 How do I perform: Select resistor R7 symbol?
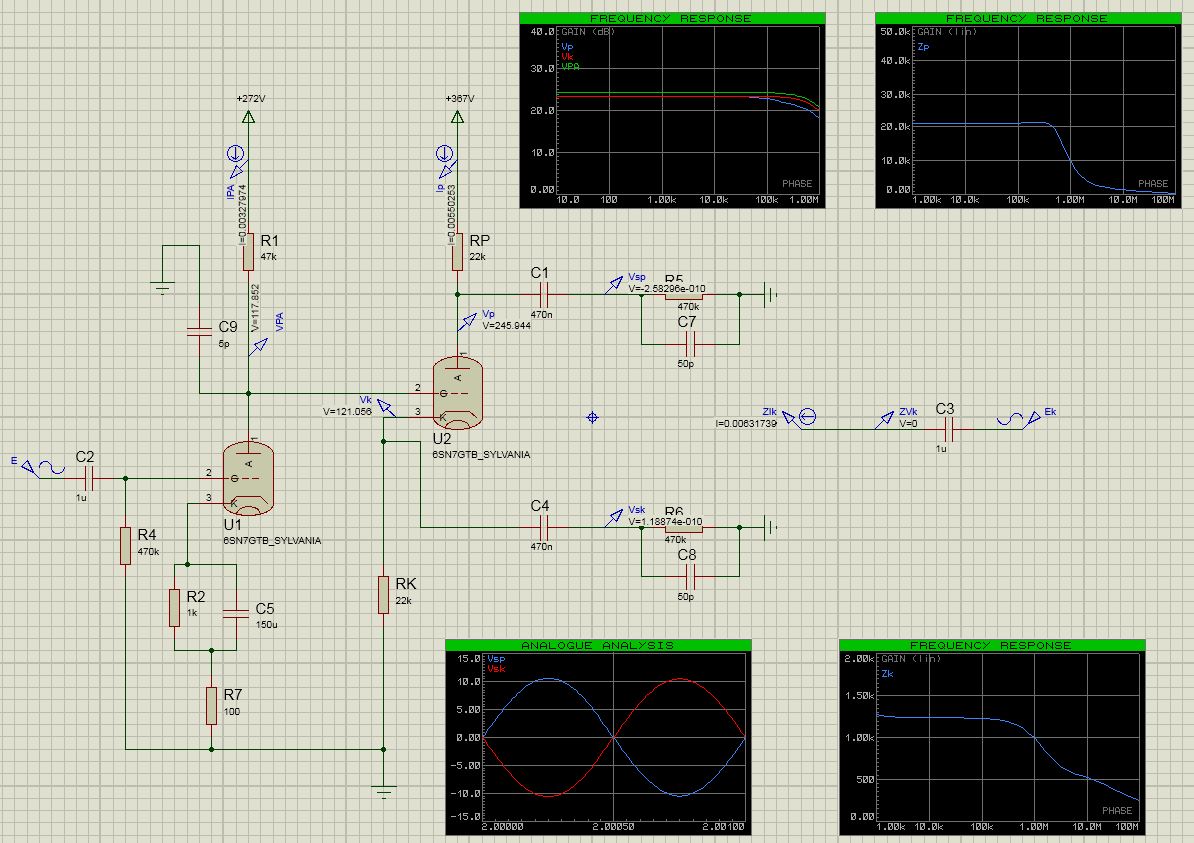pos(212,705)
